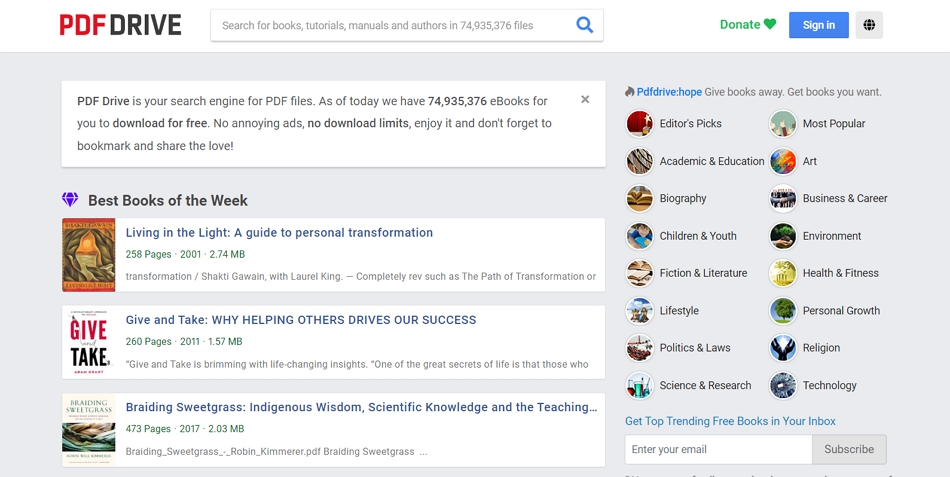The image size is (950, 477).
Task: Focus the Enter your email field
Action: pos(718,449)
